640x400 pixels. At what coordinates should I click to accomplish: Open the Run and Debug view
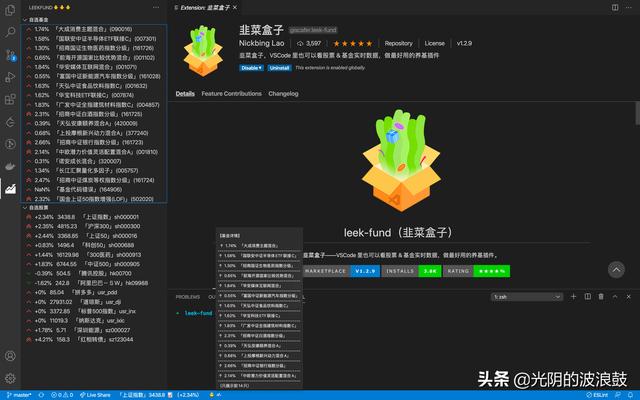(x=10, y=77)
